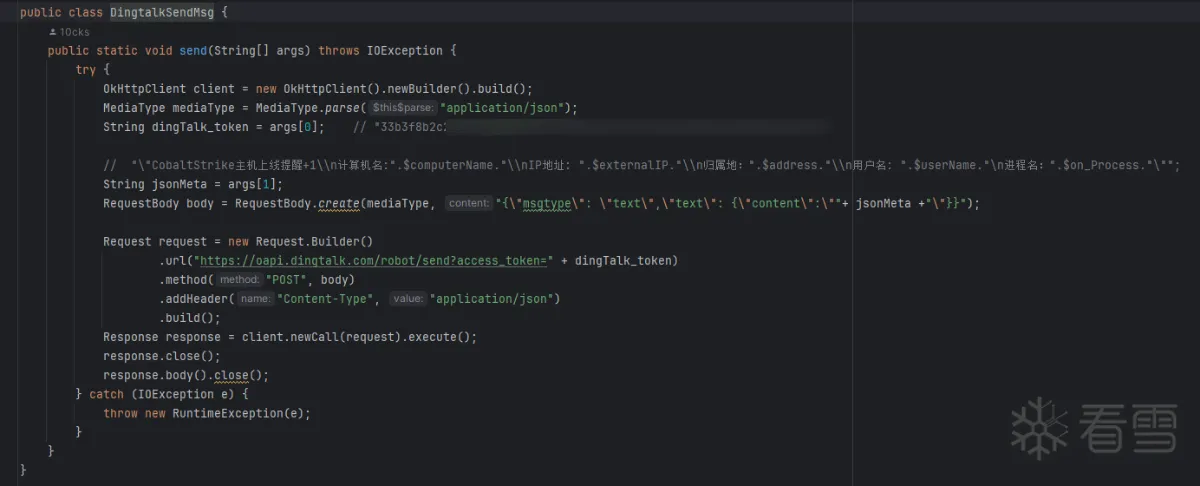The height and width of the screenshot is (486, 1200).
Task: Click the name: inlay hint
Action: (256, 298)
